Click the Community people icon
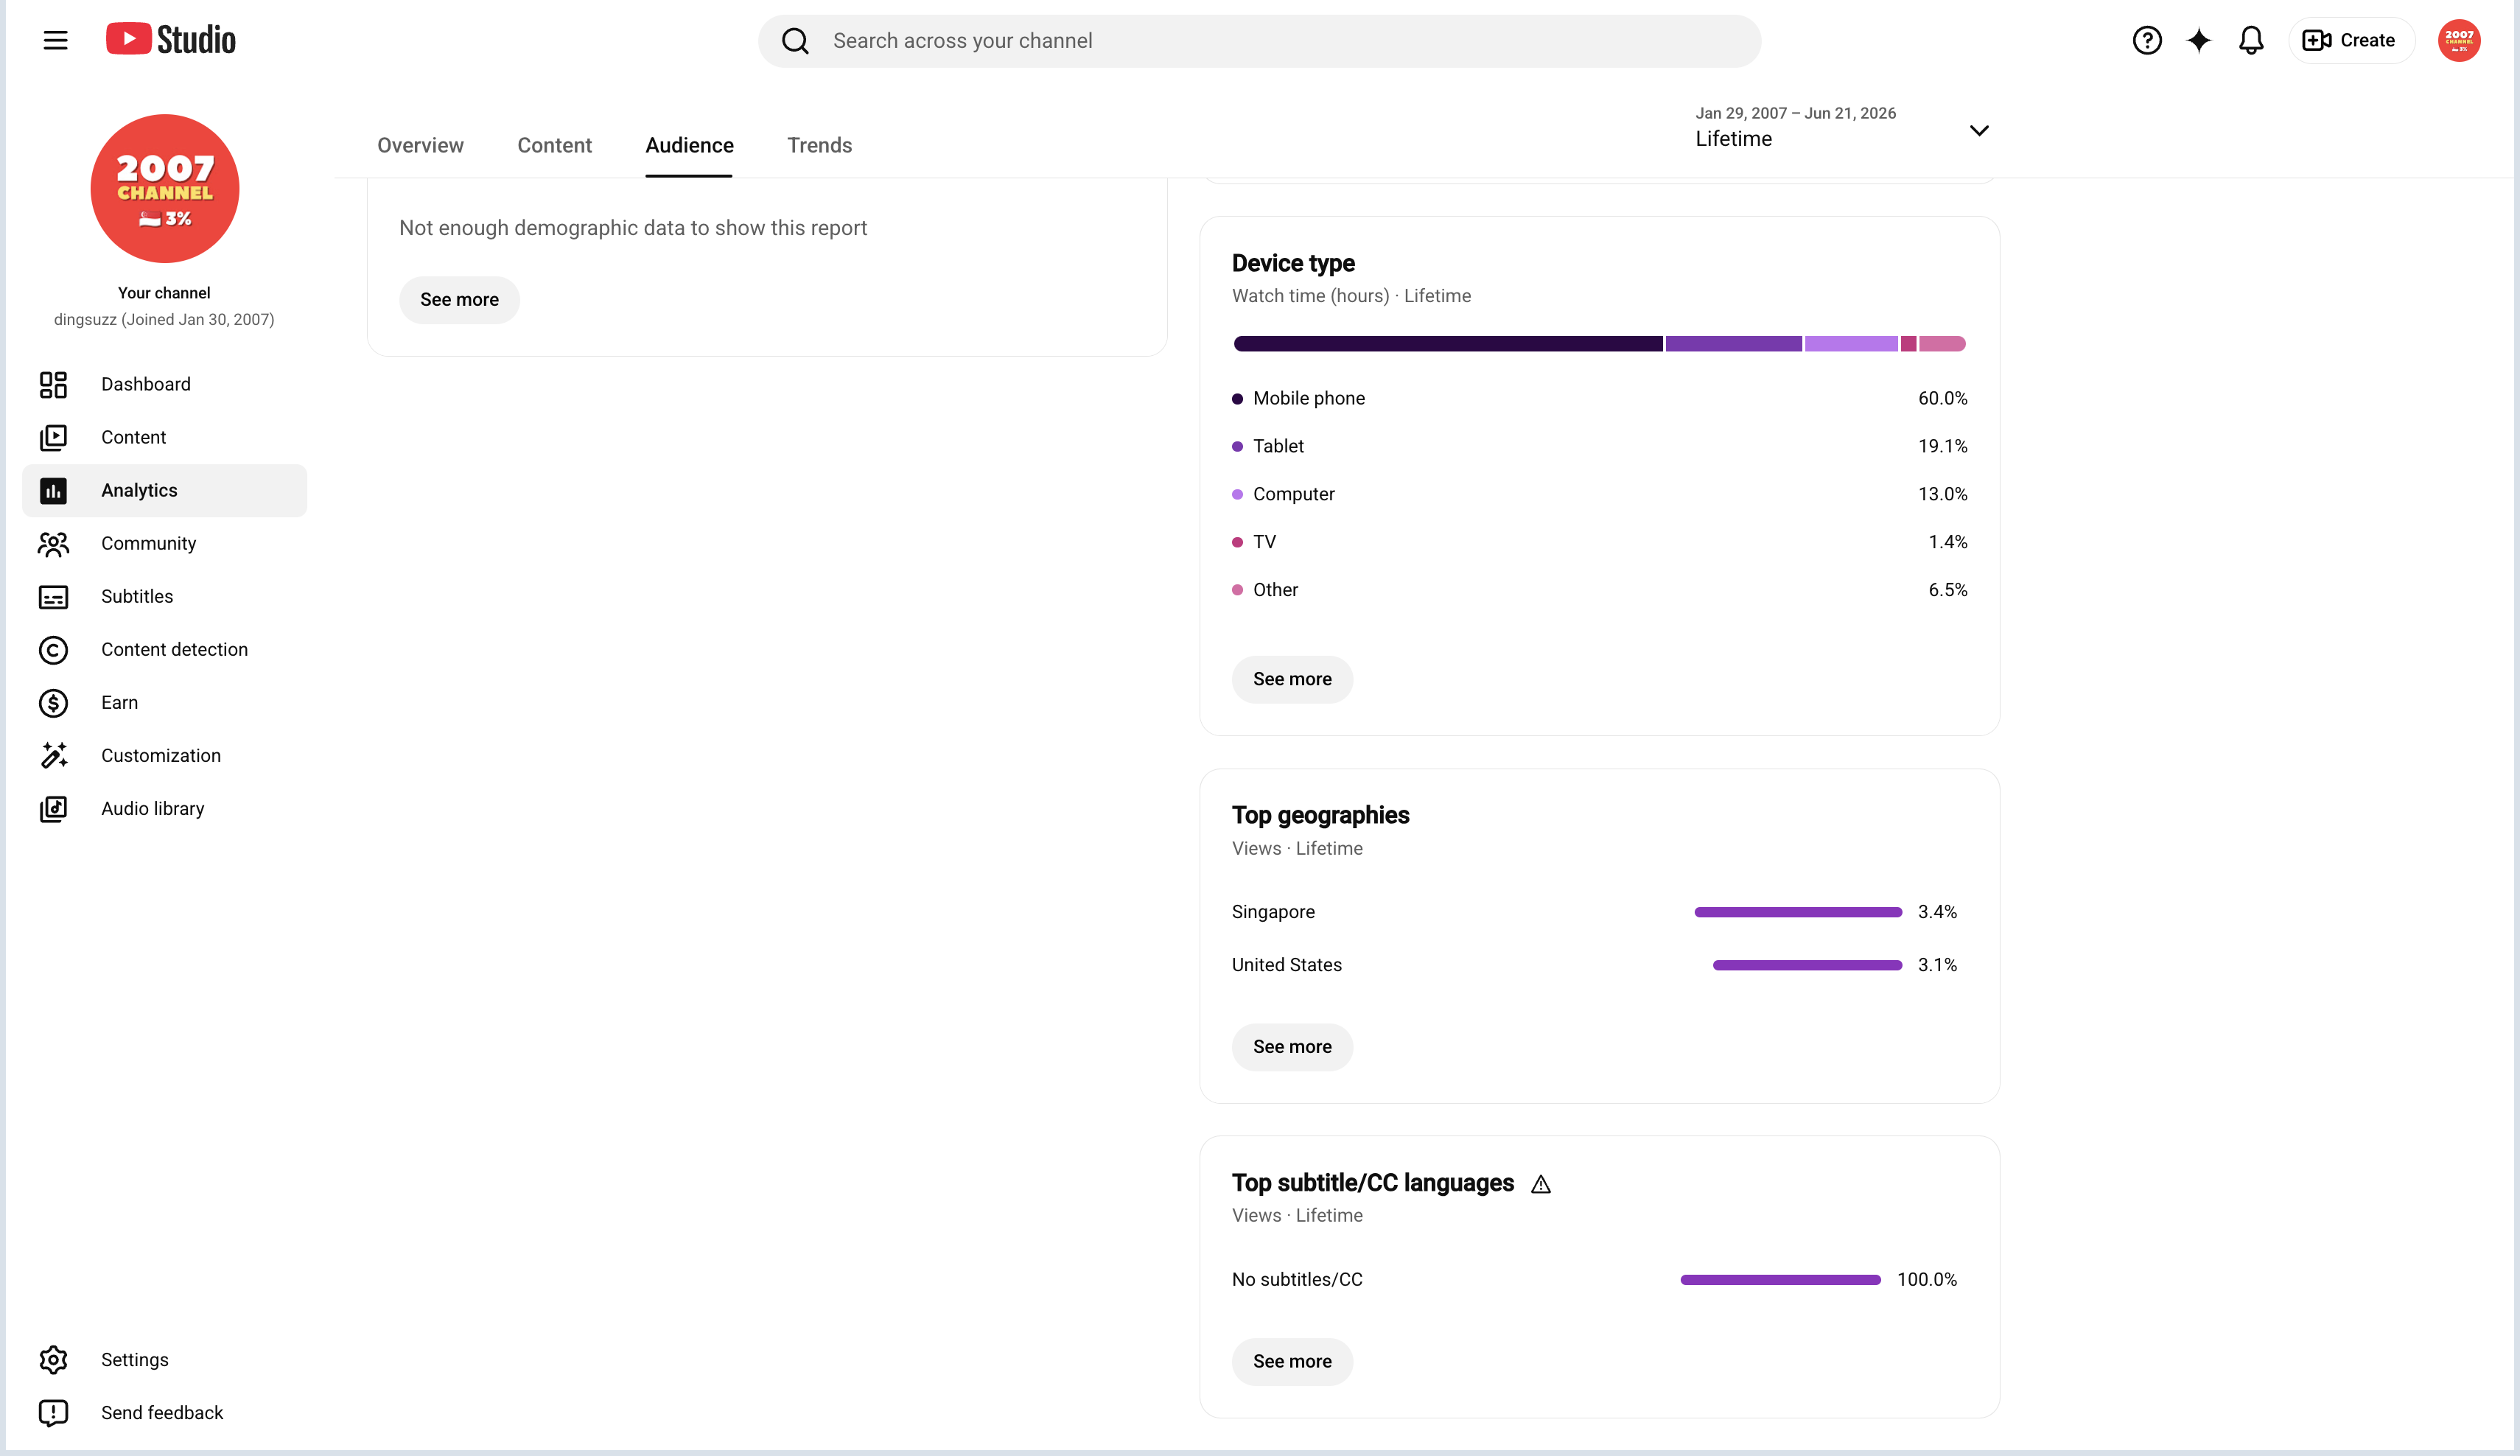The width and height of the screenshot is (2520, 1456). pyautogui.click(x=53, y=544)
